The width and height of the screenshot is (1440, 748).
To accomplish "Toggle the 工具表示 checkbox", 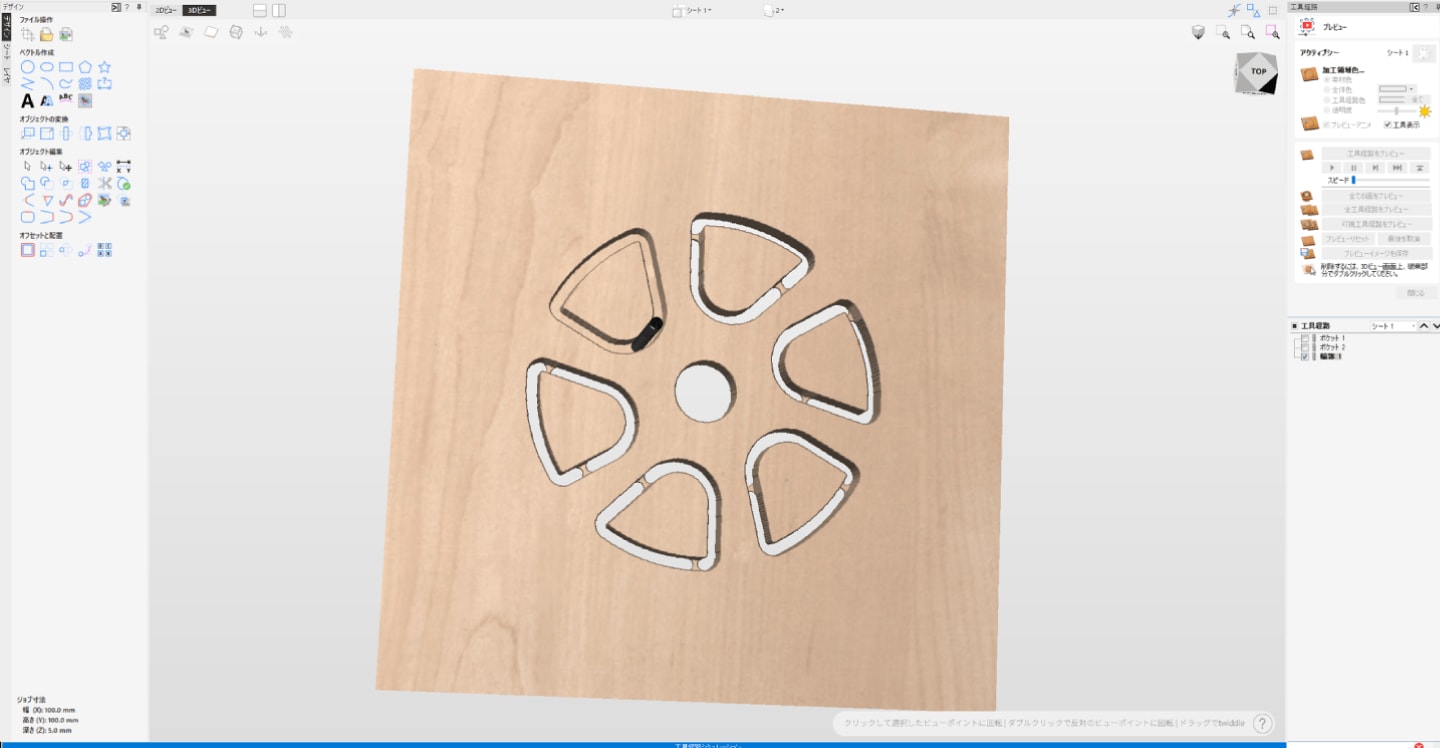I will [x=1387, y=125].
